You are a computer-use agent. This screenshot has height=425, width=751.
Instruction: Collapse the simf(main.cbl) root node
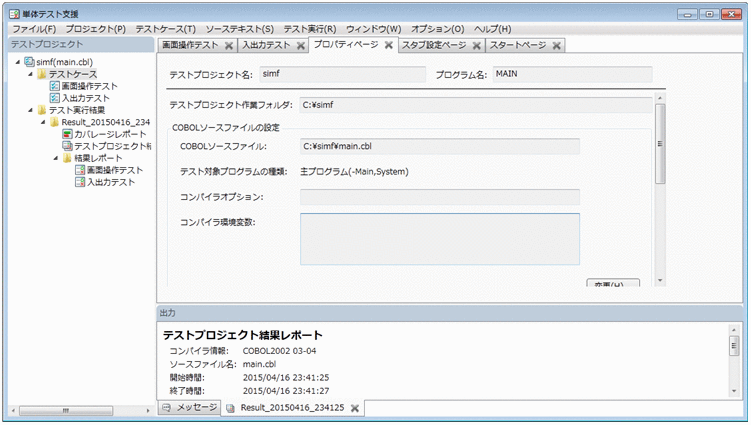point(18,62)
